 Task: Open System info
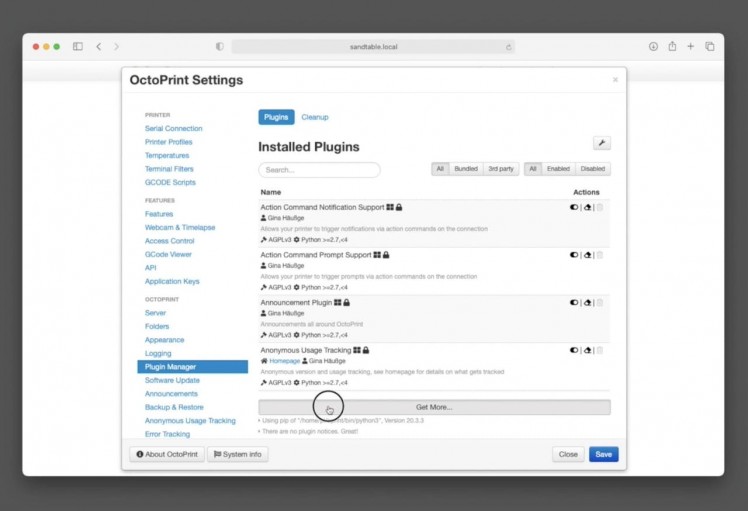[238, 454]
